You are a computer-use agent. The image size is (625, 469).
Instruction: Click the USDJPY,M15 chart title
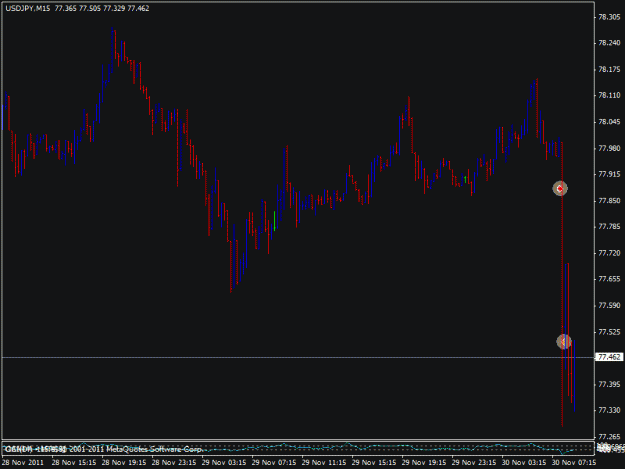click(x=28, y=8)
